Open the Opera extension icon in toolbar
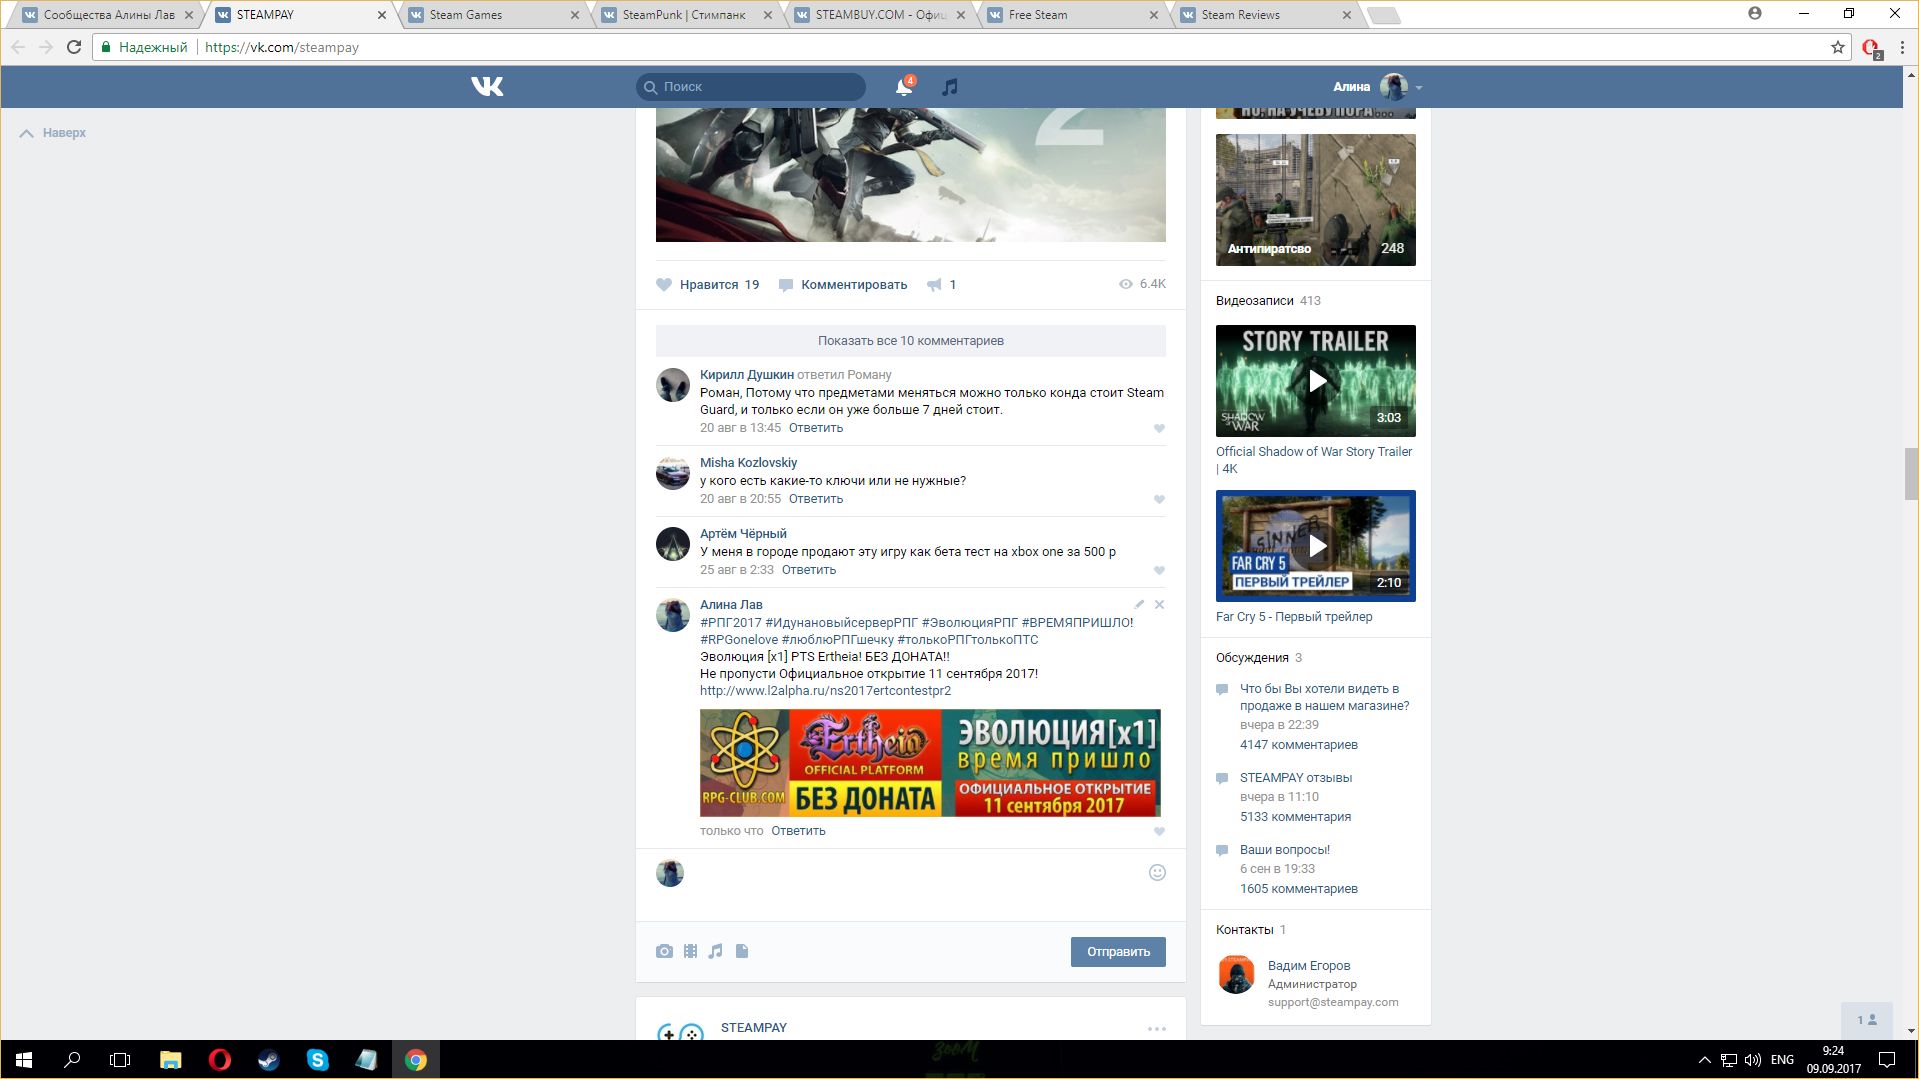The image size is (1919, 1079). pyautogui.click(x=1871, y=48)
